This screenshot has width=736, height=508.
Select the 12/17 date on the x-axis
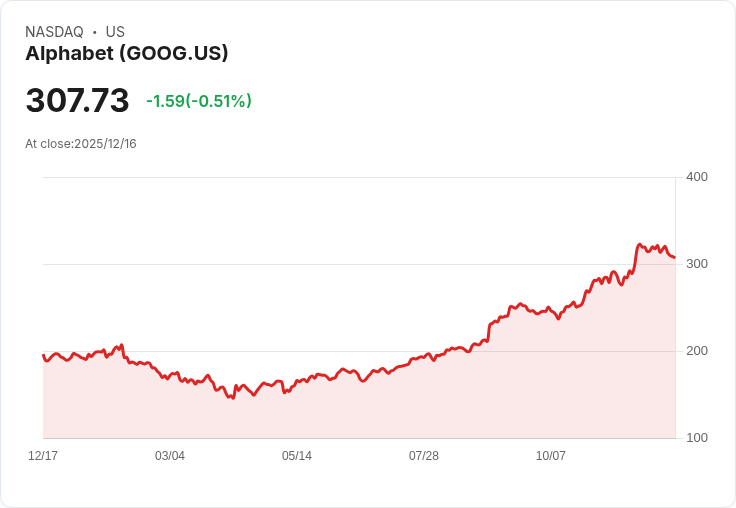(43, 456)
